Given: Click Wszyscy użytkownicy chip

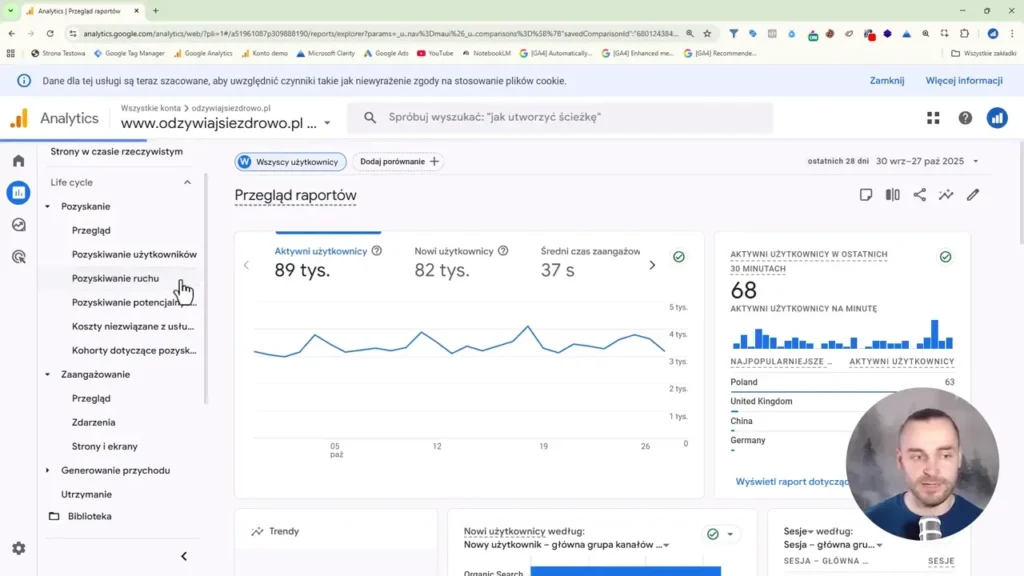Looking at the screenshot, I should (x=291, y=161).
